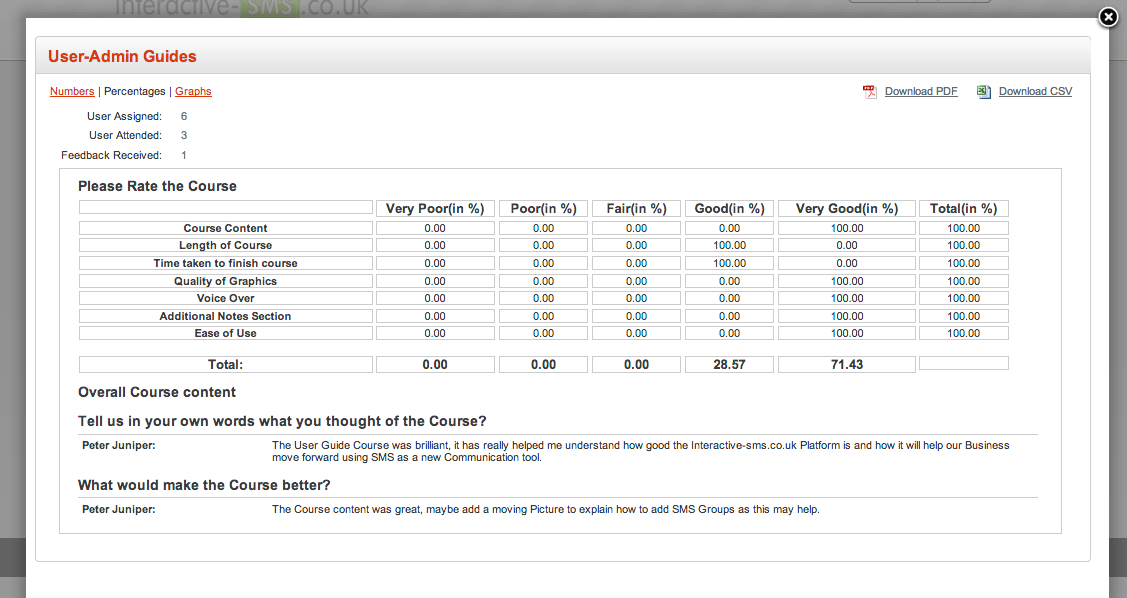1127x598 pixels.
Task: Click the Very Good(in %) column header
Action: pos(847,208)
